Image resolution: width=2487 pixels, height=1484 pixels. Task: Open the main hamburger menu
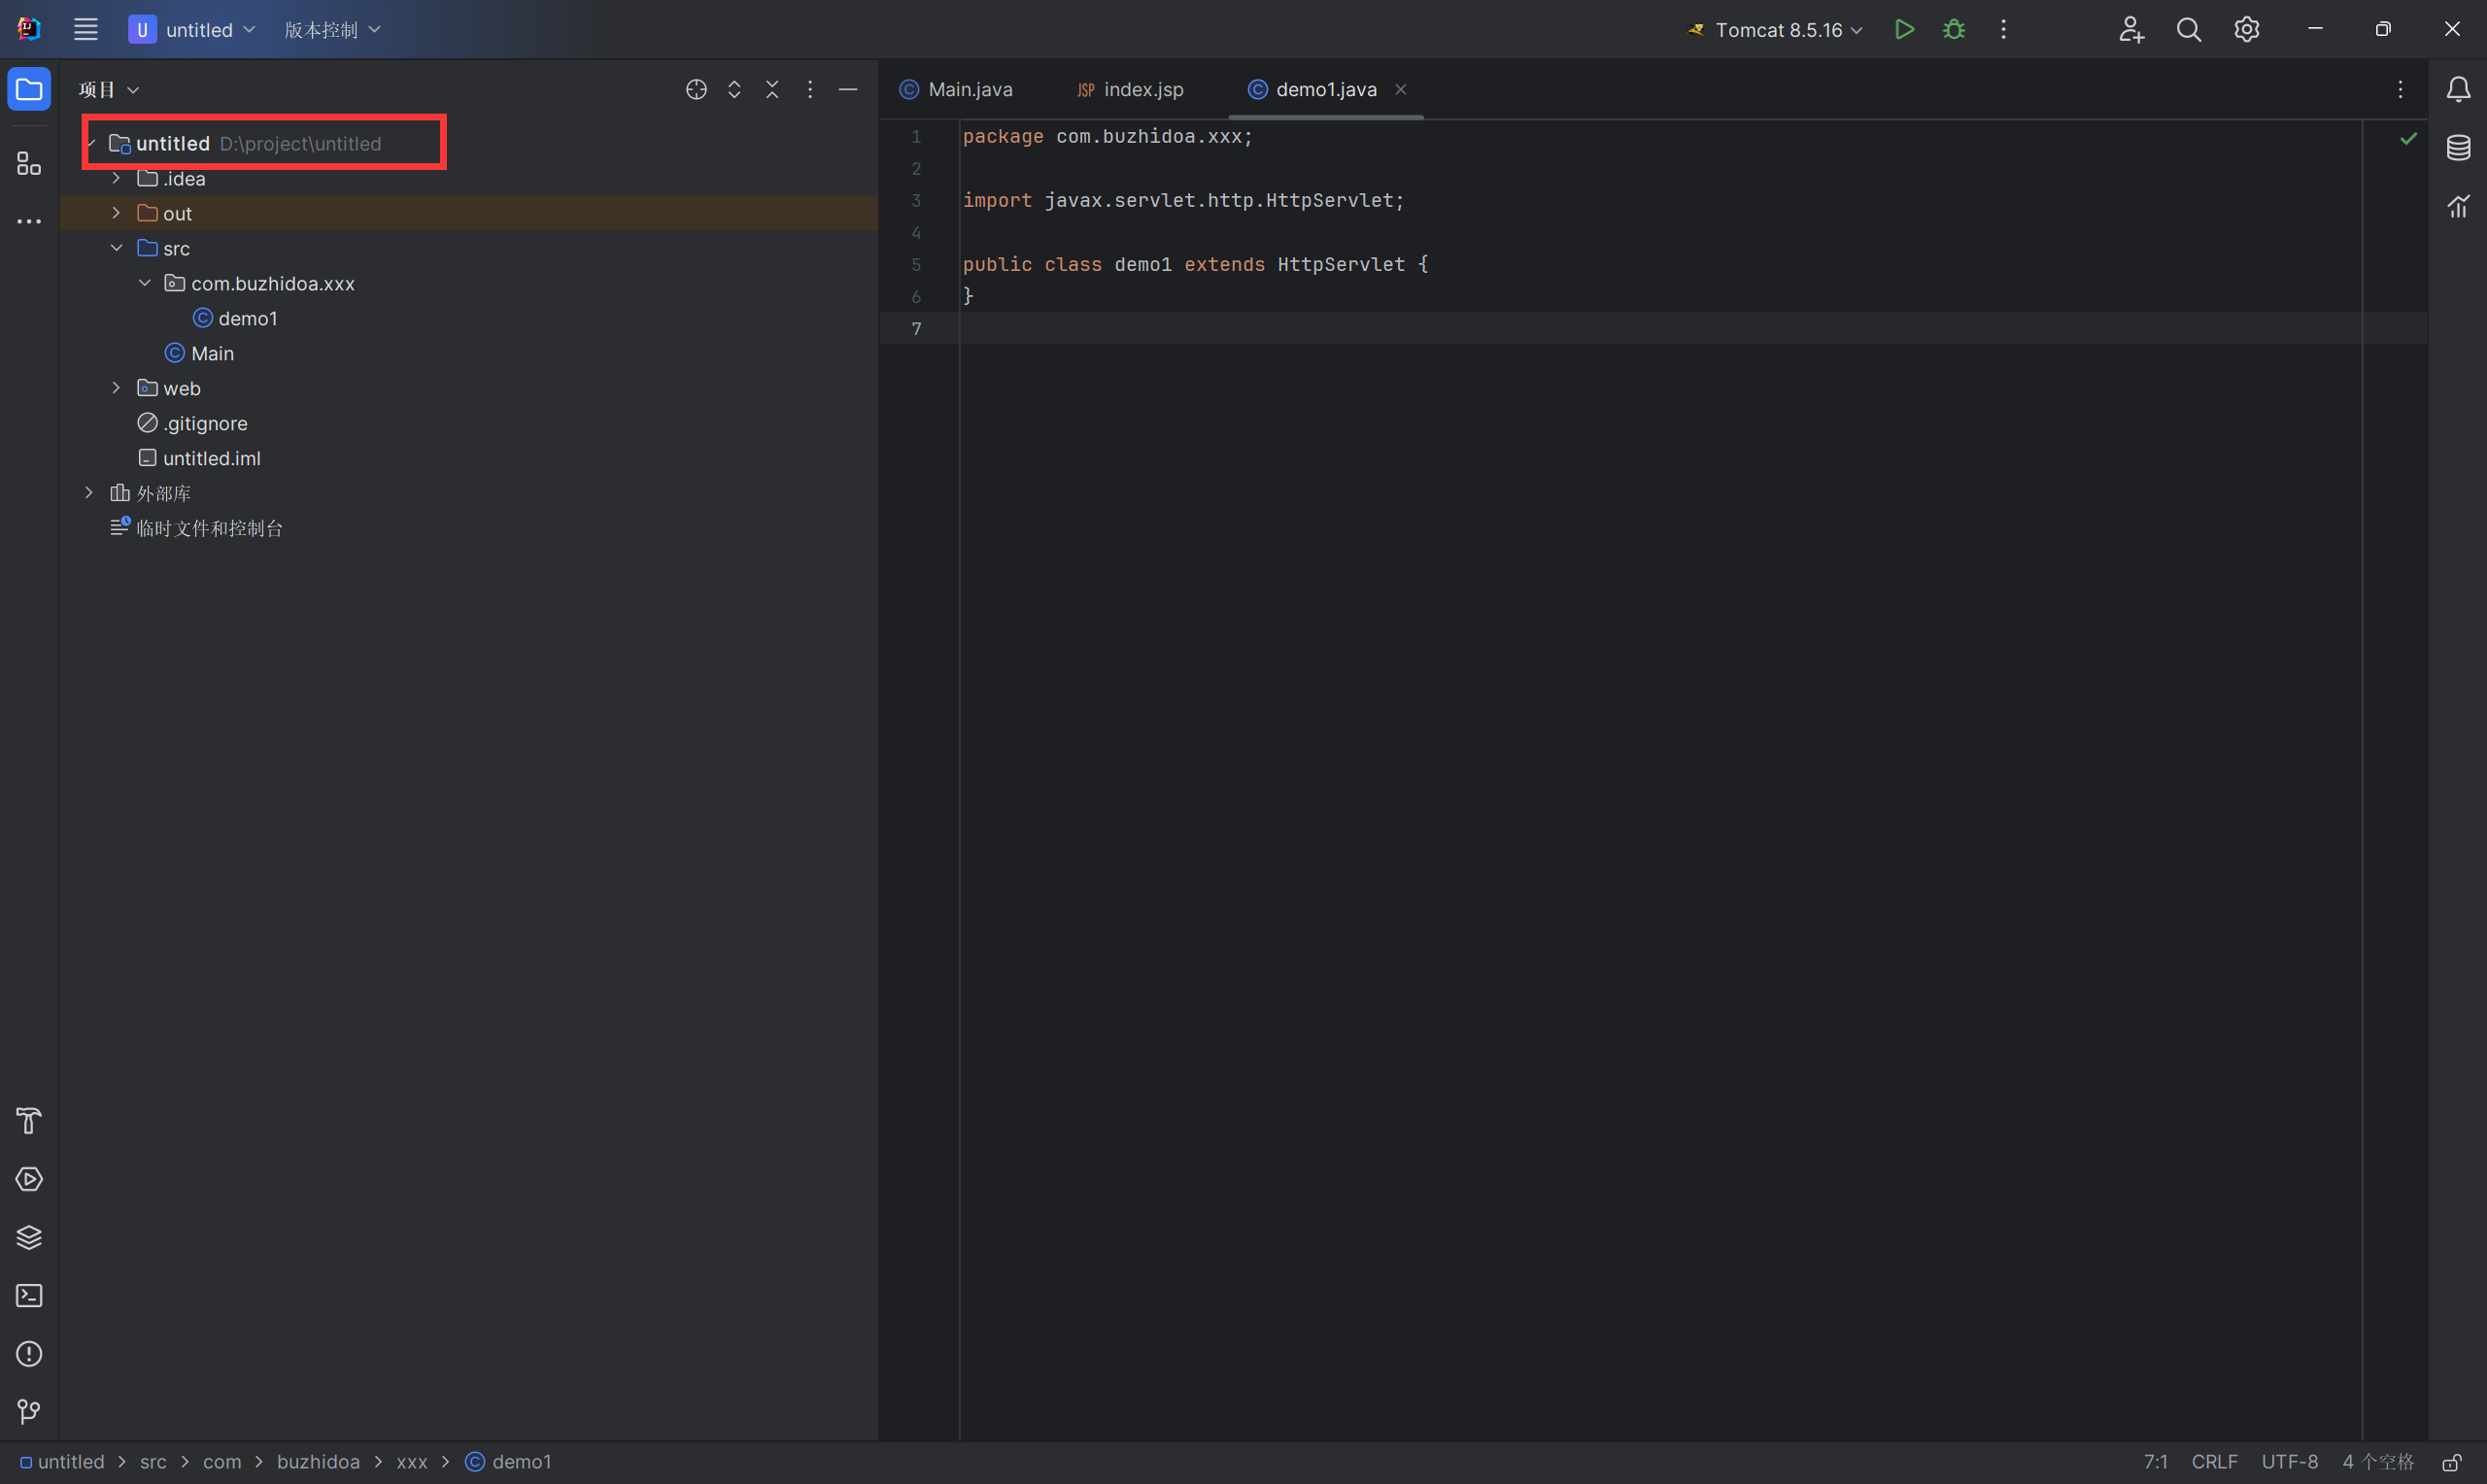pyautogui.click(x=86, y=30)
